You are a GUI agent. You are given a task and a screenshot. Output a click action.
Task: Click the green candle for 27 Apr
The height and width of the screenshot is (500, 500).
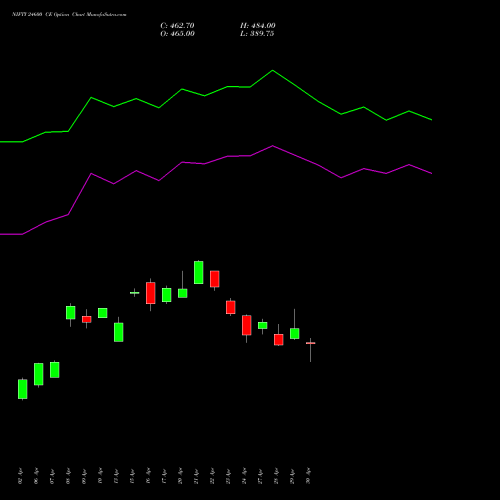[263, 325]
